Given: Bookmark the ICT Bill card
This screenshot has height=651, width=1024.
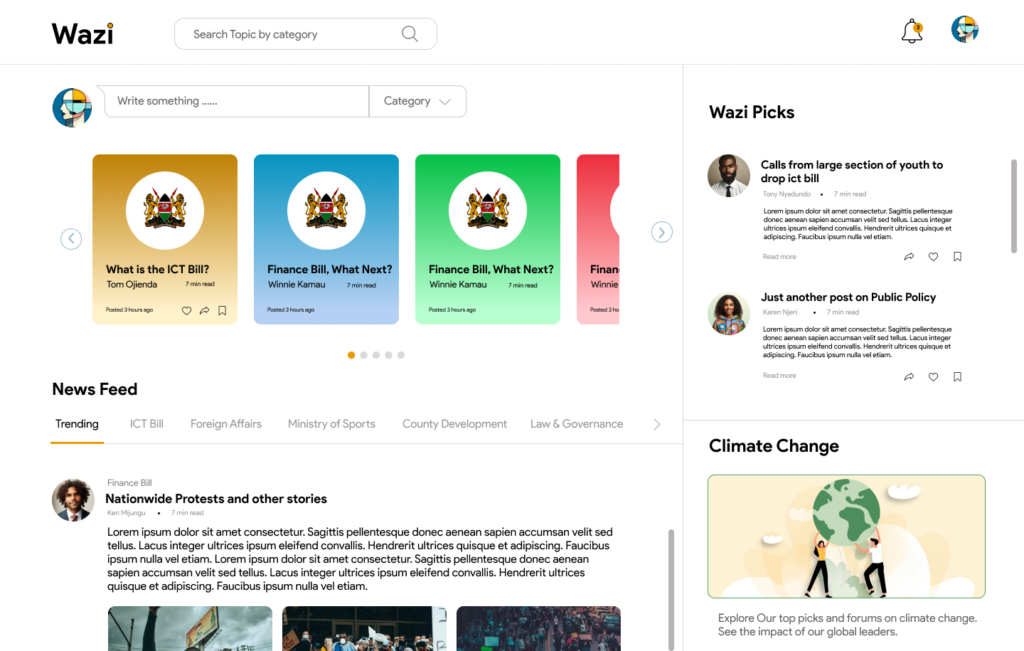Looking at the screenshot, I should coord(222,311).
